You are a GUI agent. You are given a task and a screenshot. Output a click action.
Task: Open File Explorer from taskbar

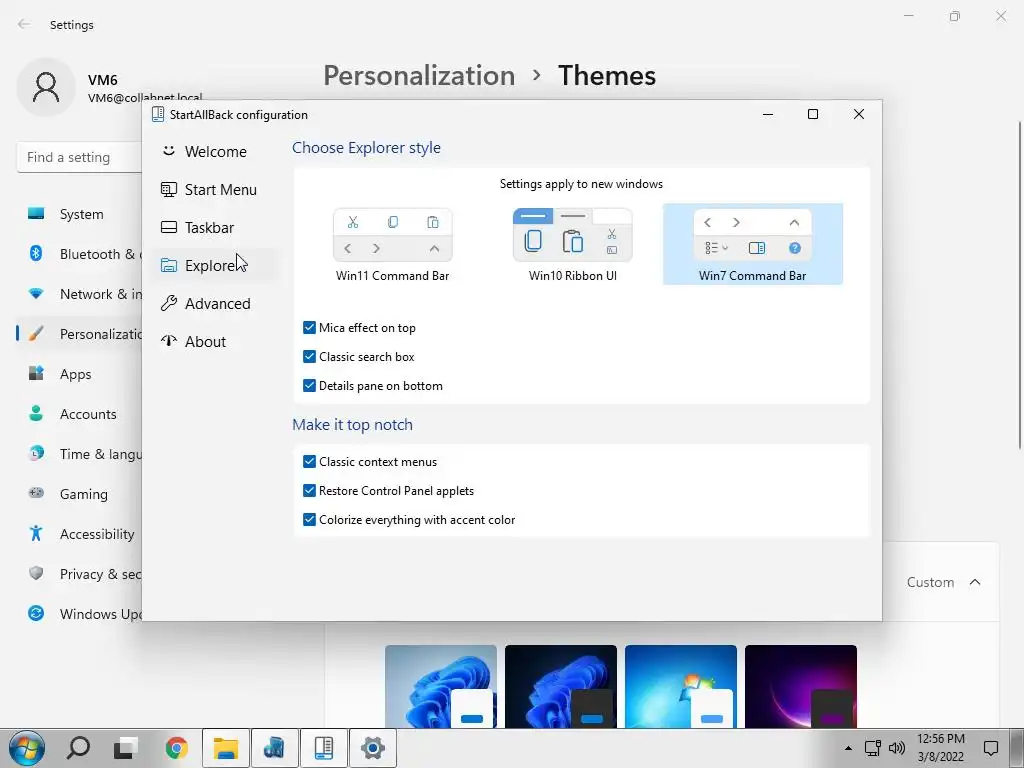pyautogui.click(x=226, y=748)
